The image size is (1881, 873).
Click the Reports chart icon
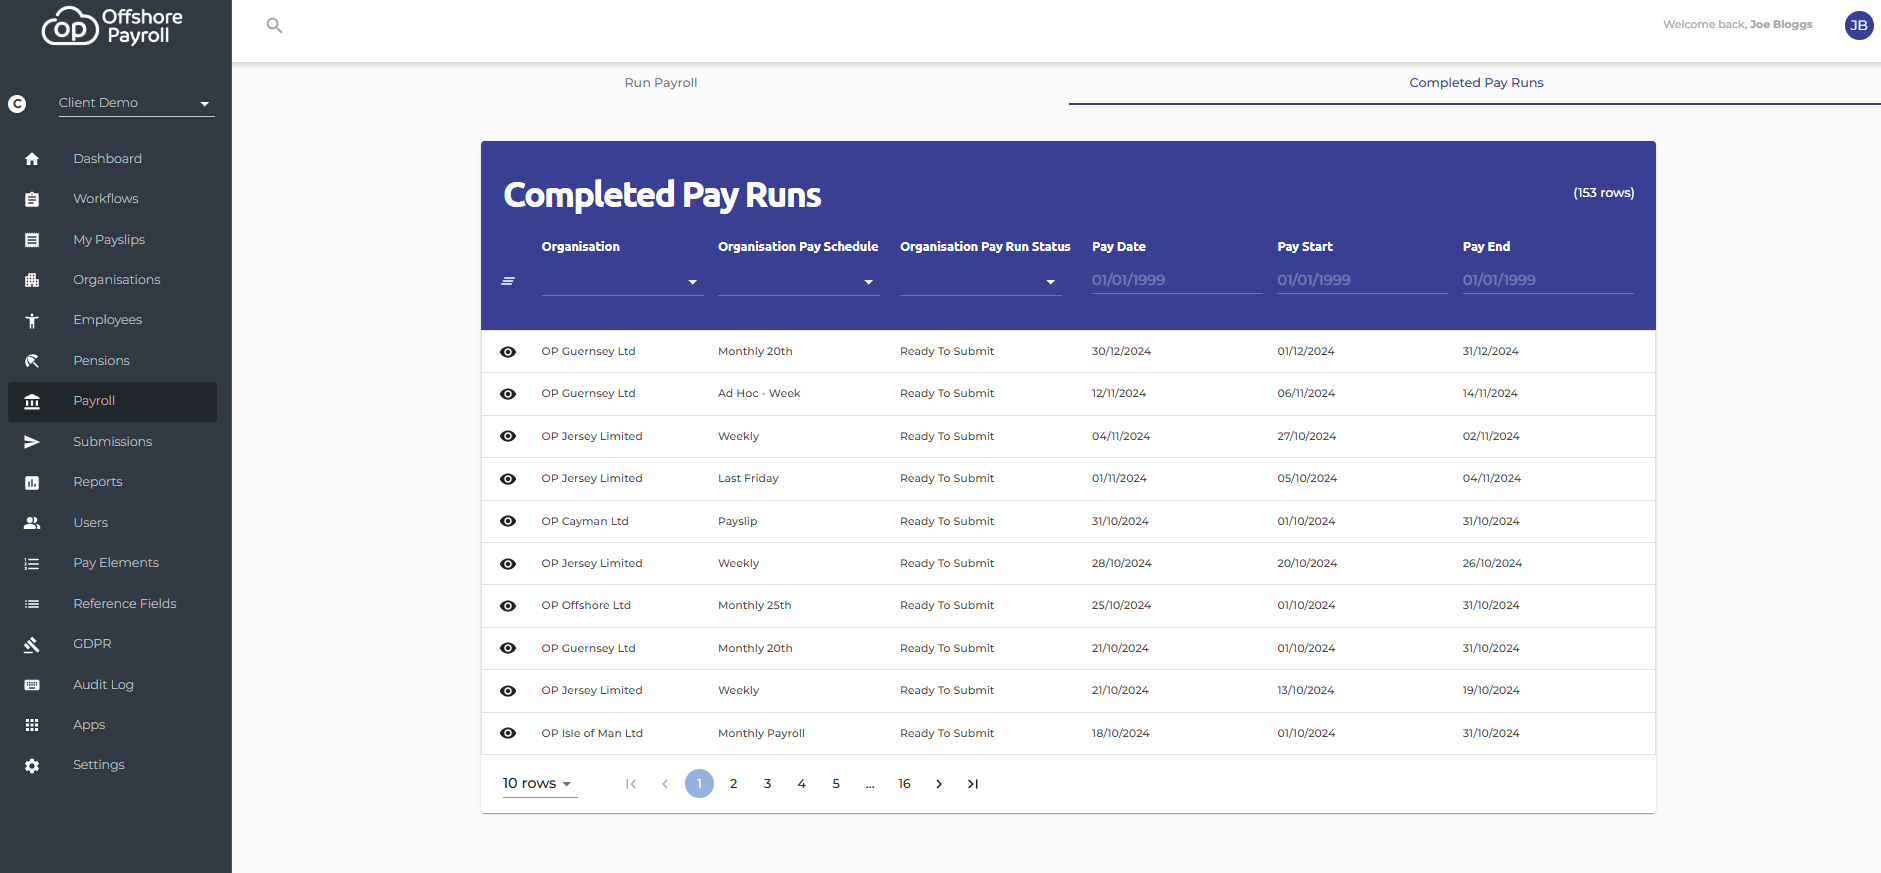(x=32, y=482)
